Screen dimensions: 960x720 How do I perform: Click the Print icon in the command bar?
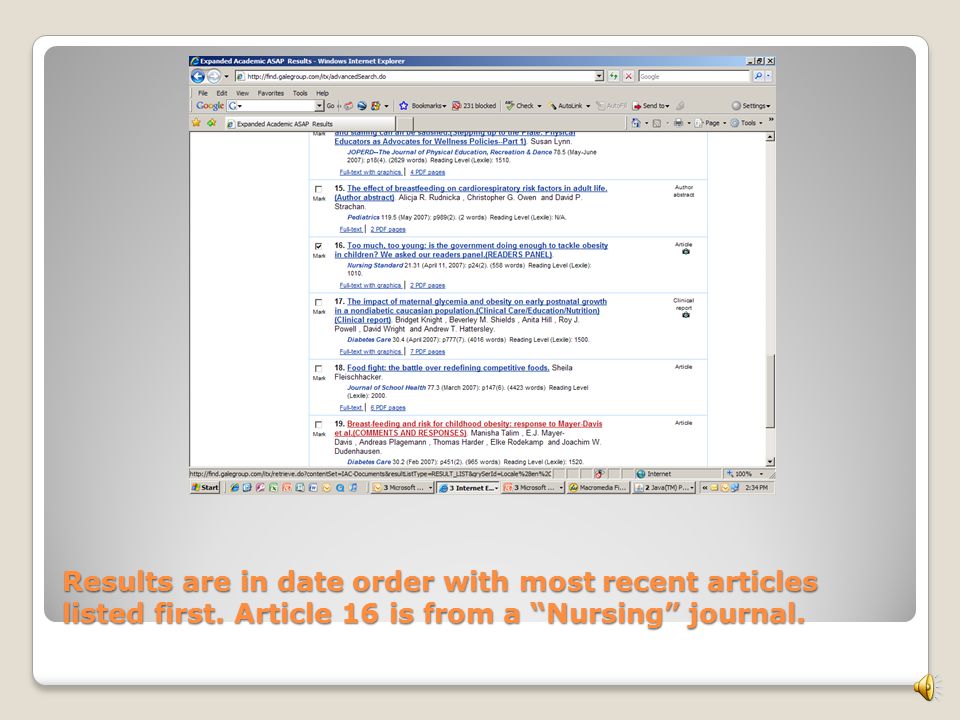click(x=678, y=123)
